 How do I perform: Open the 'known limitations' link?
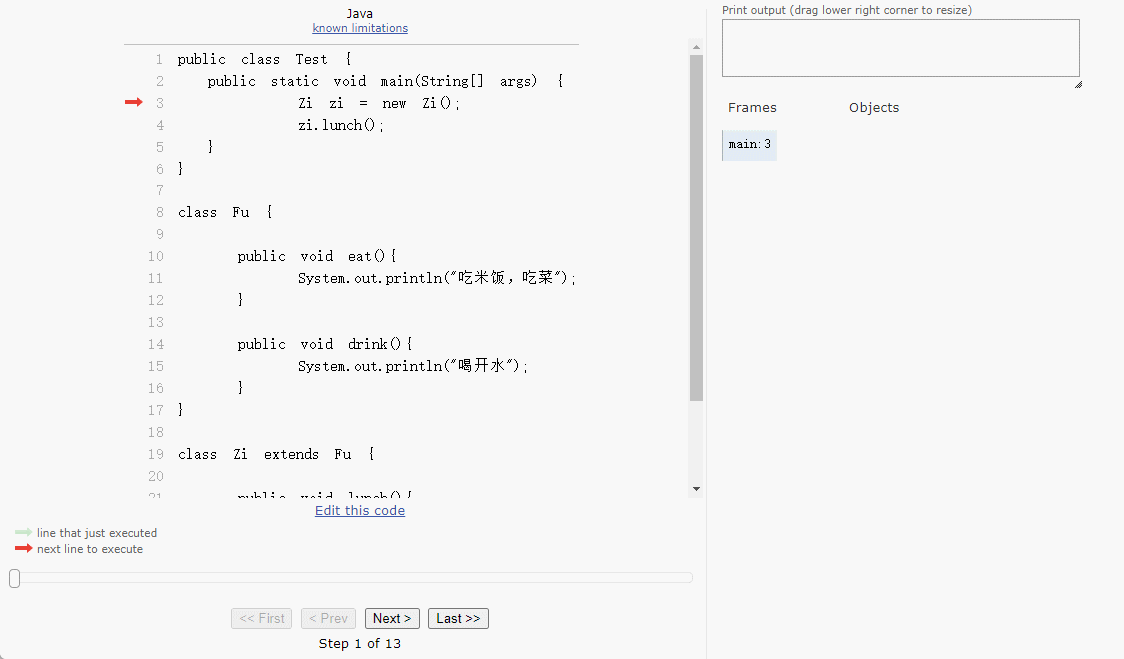click(x=360, y=28)
